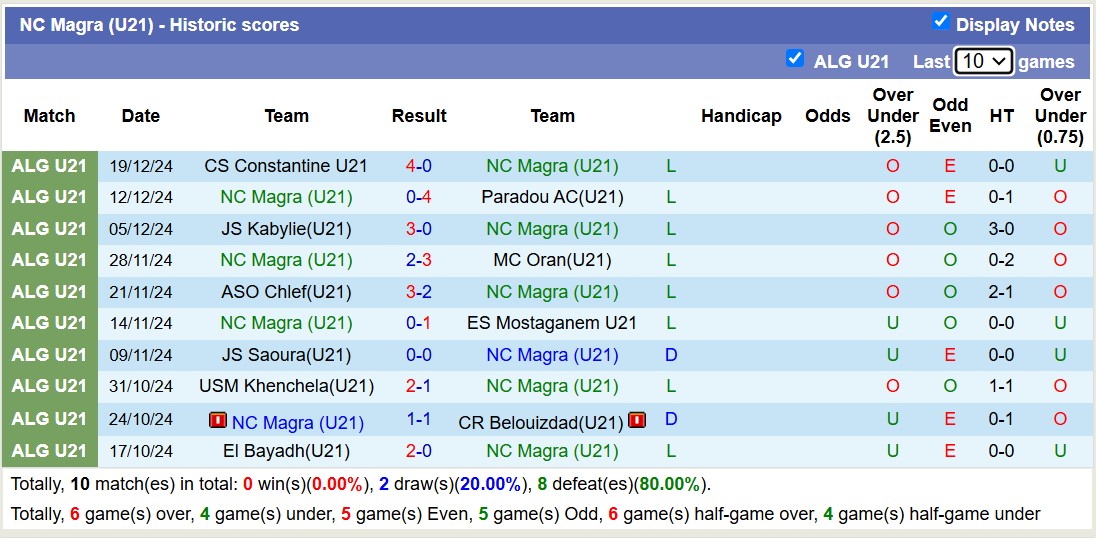Select MC Oran(U21) team link
1096x538 pixels.
pyautogui.click(x=552, y=260)
